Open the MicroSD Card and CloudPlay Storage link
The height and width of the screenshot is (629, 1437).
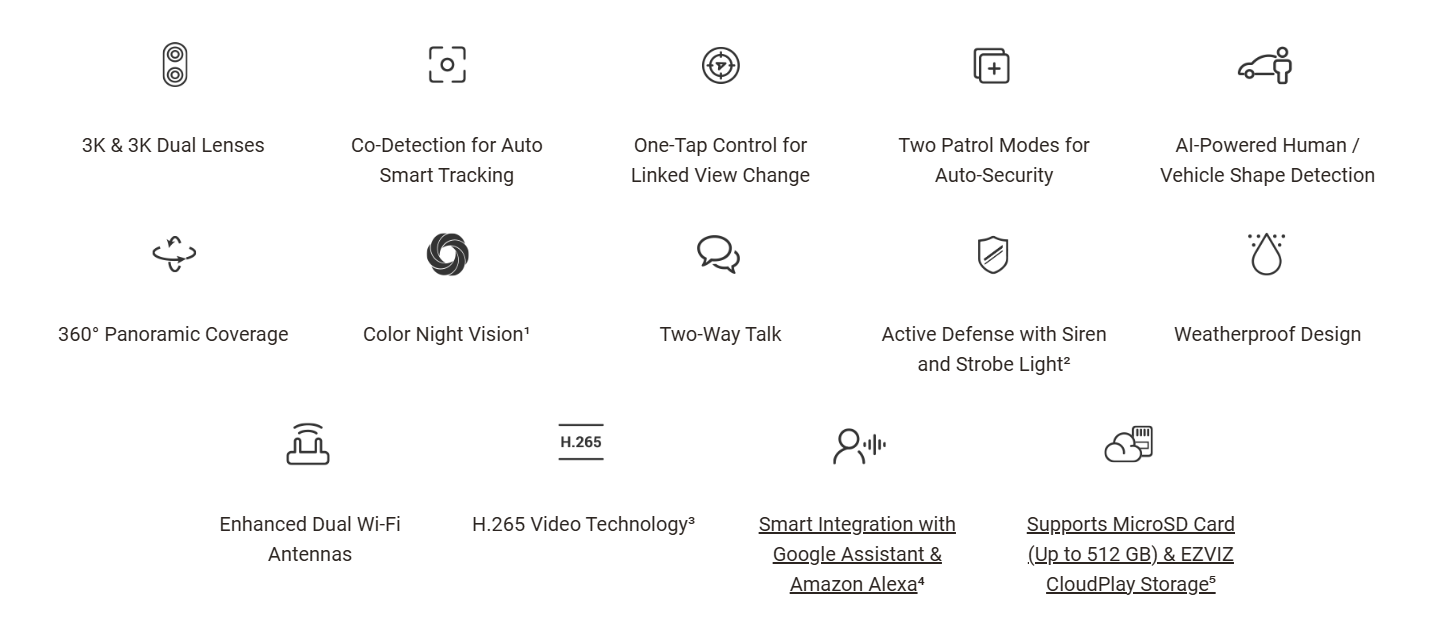pos(1131,554)
